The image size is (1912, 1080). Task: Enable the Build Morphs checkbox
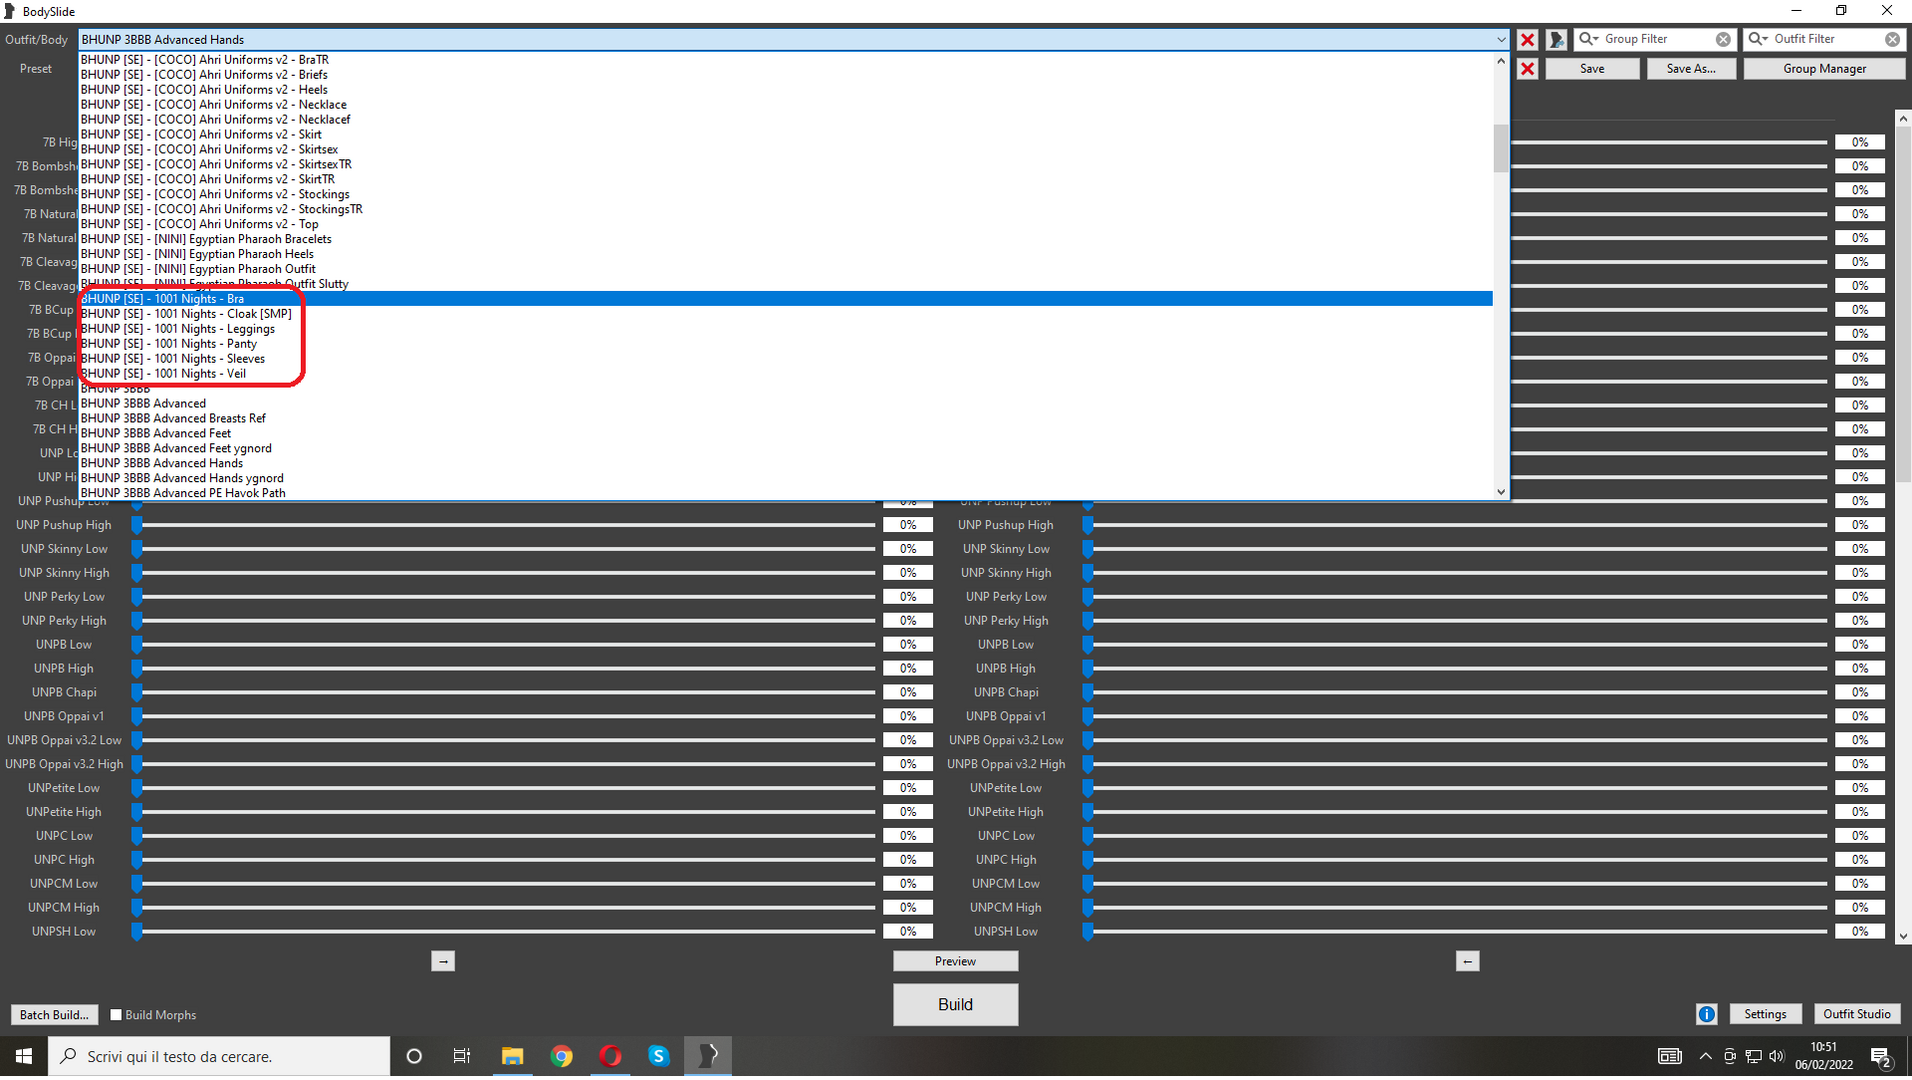[x=116, y=1014]
